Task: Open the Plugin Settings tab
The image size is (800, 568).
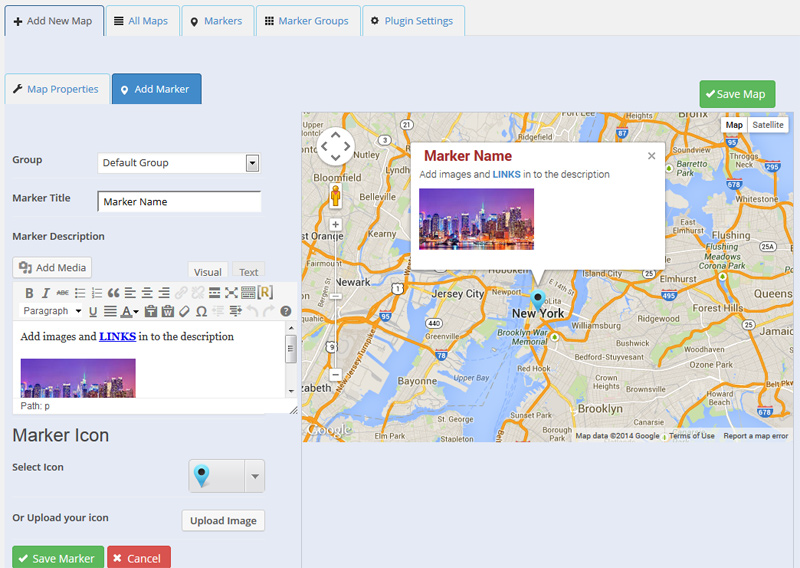Action: 412,21
